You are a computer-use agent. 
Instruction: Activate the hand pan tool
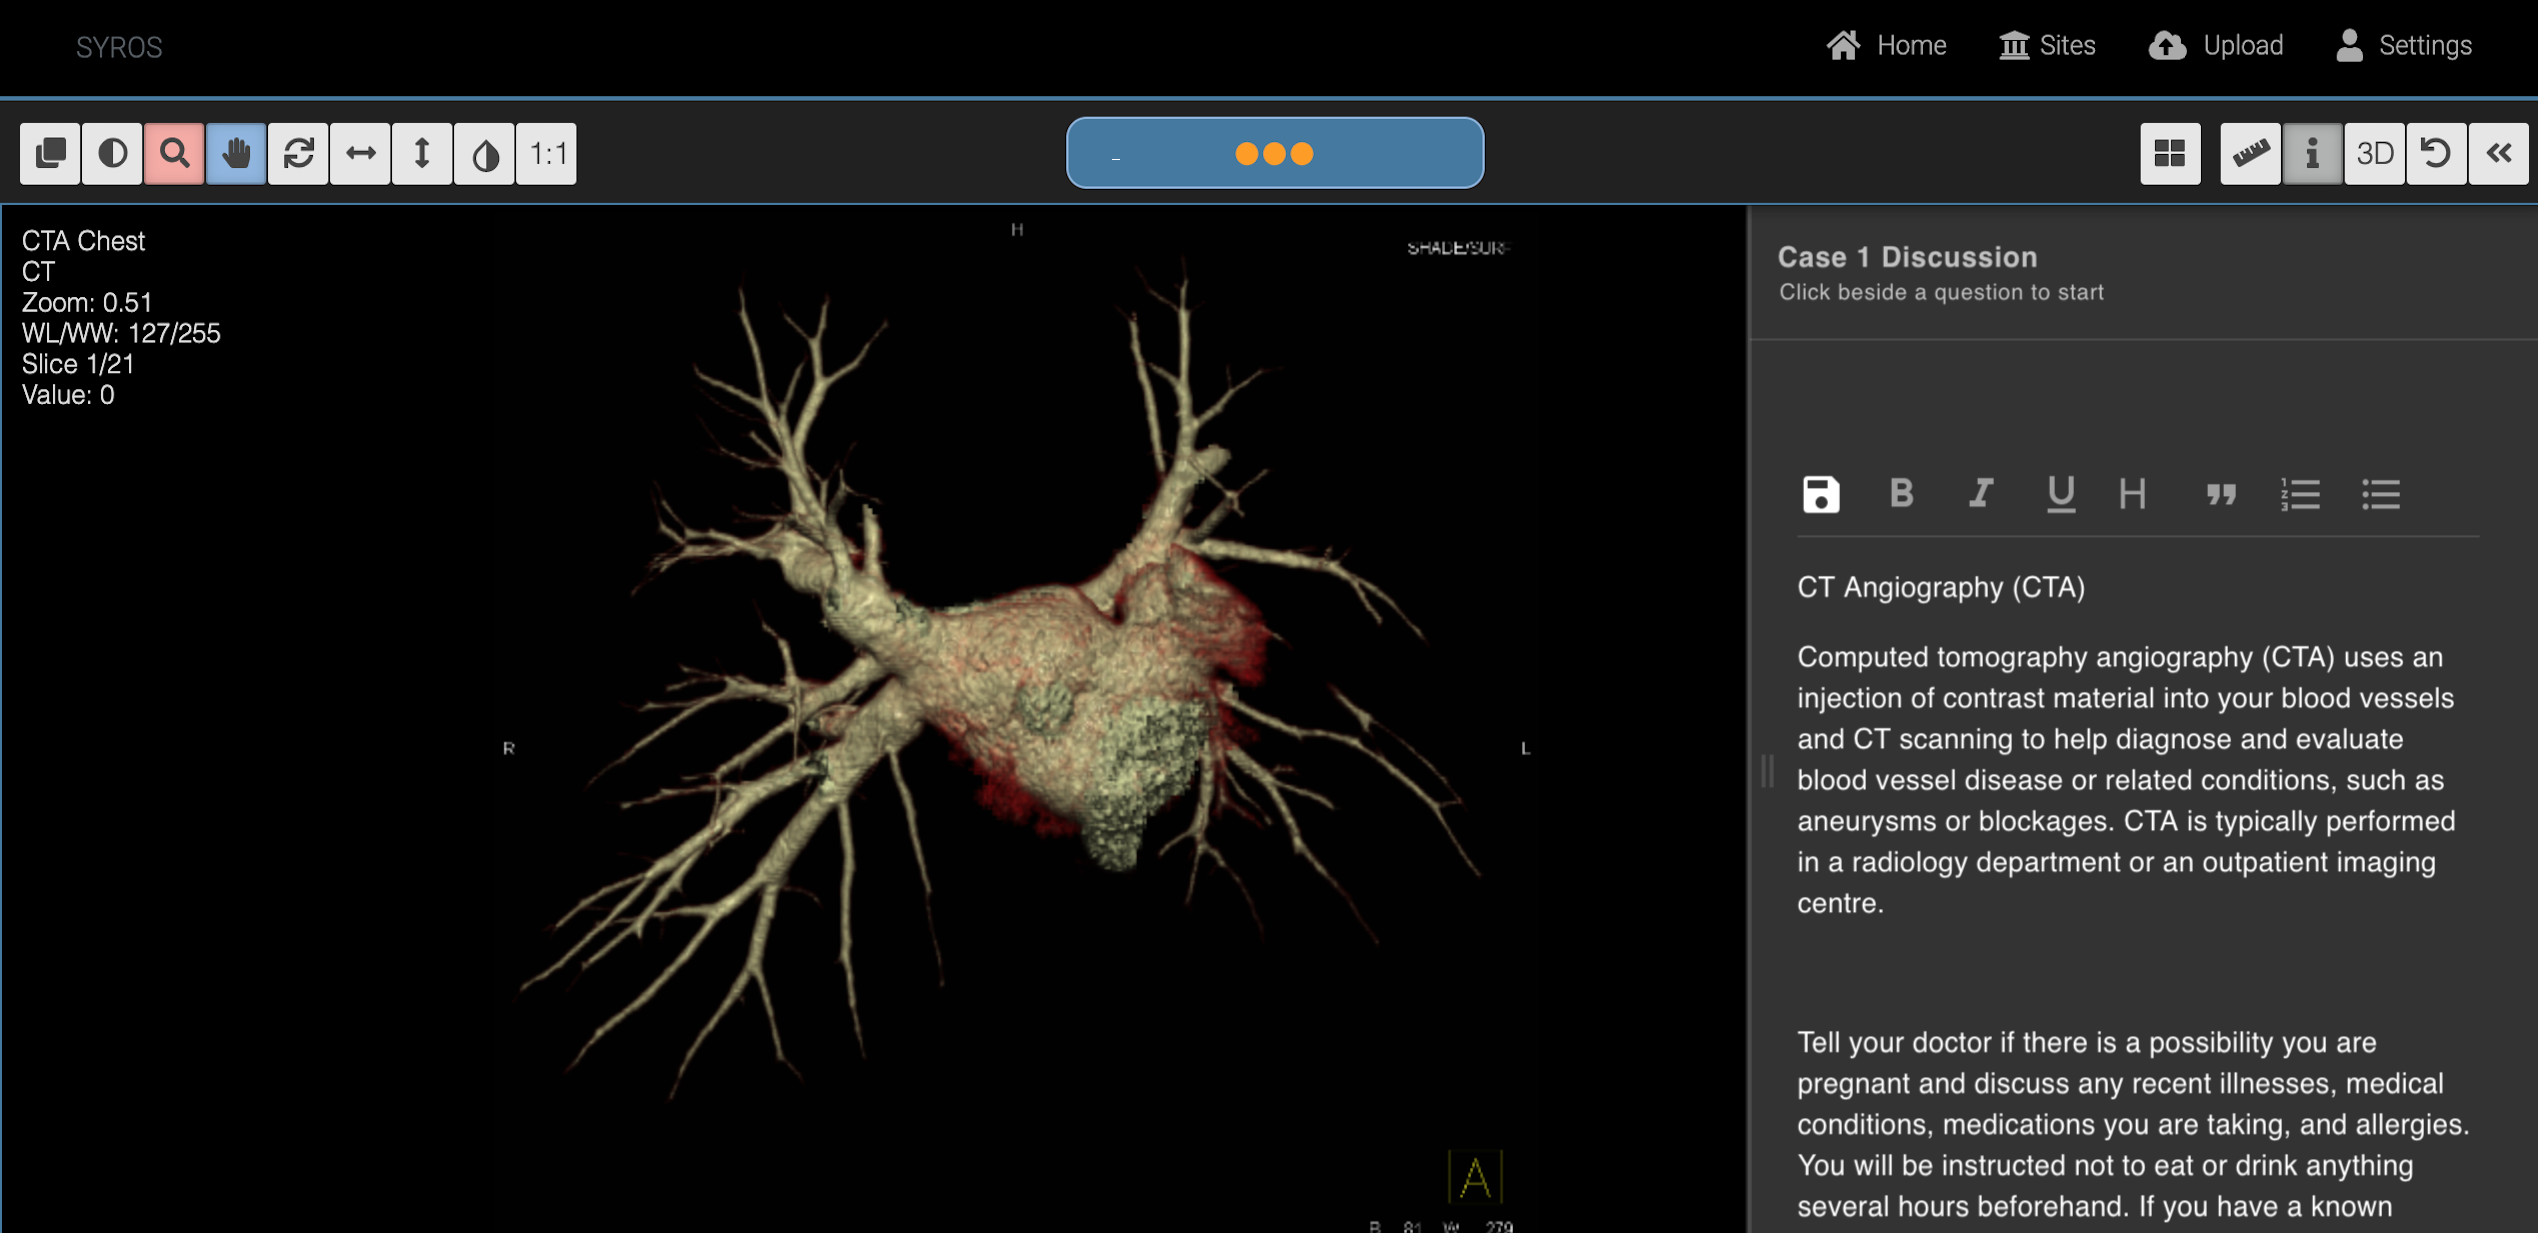click(236, 154)
